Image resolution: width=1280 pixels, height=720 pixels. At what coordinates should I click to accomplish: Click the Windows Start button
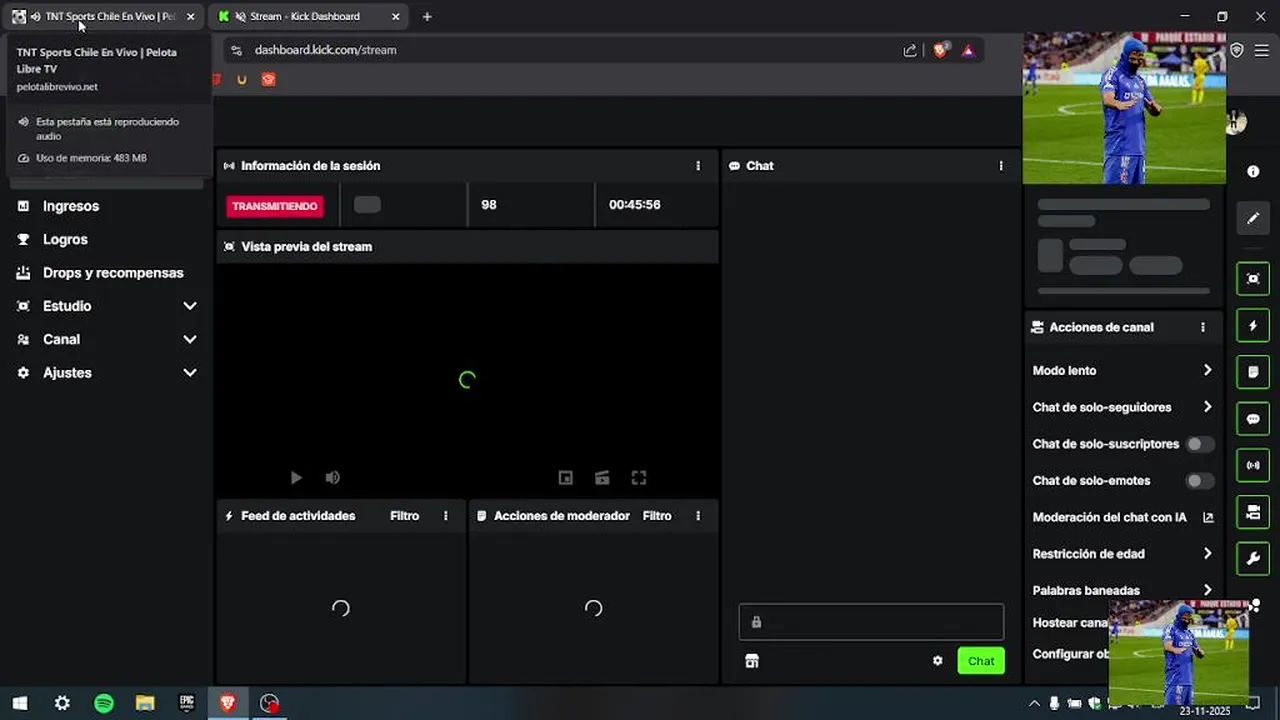[x=20, y=703]
